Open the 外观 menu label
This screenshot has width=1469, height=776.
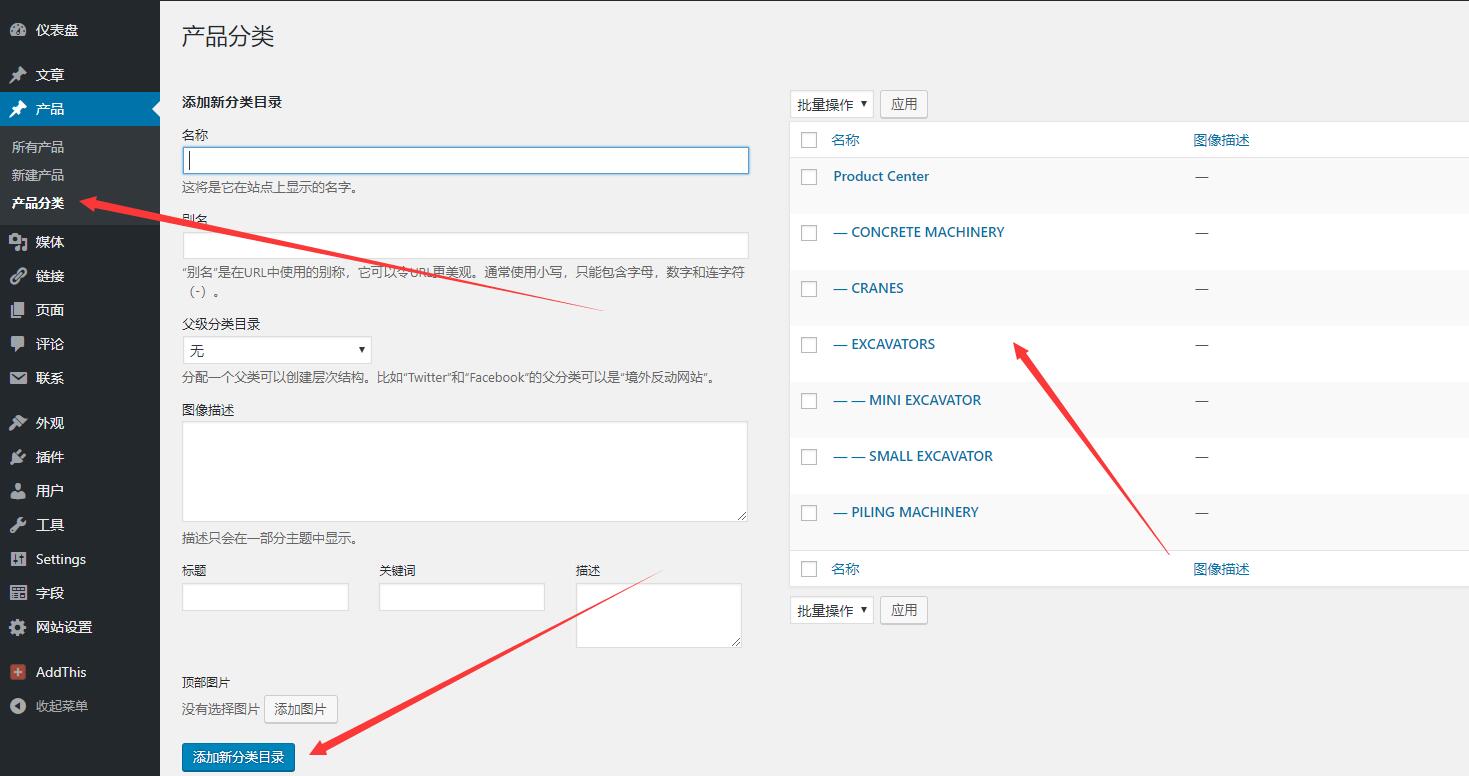click(x=50, y=423)
